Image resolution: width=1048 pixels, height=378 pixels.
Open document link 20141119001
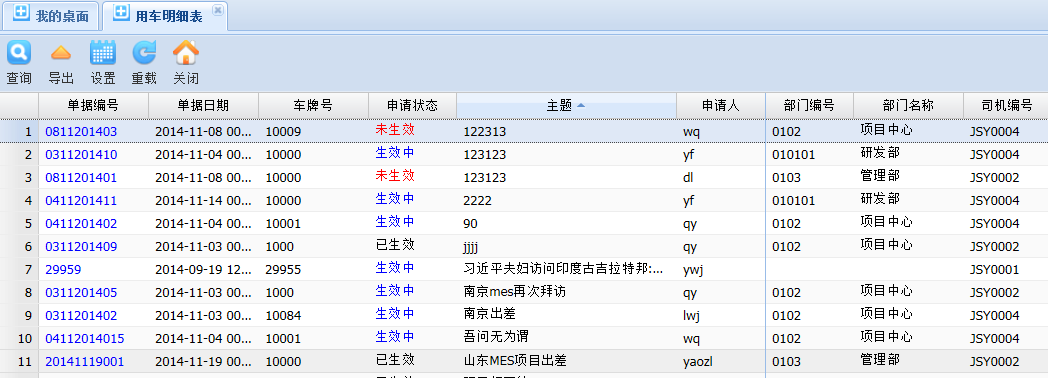[85, 361]
